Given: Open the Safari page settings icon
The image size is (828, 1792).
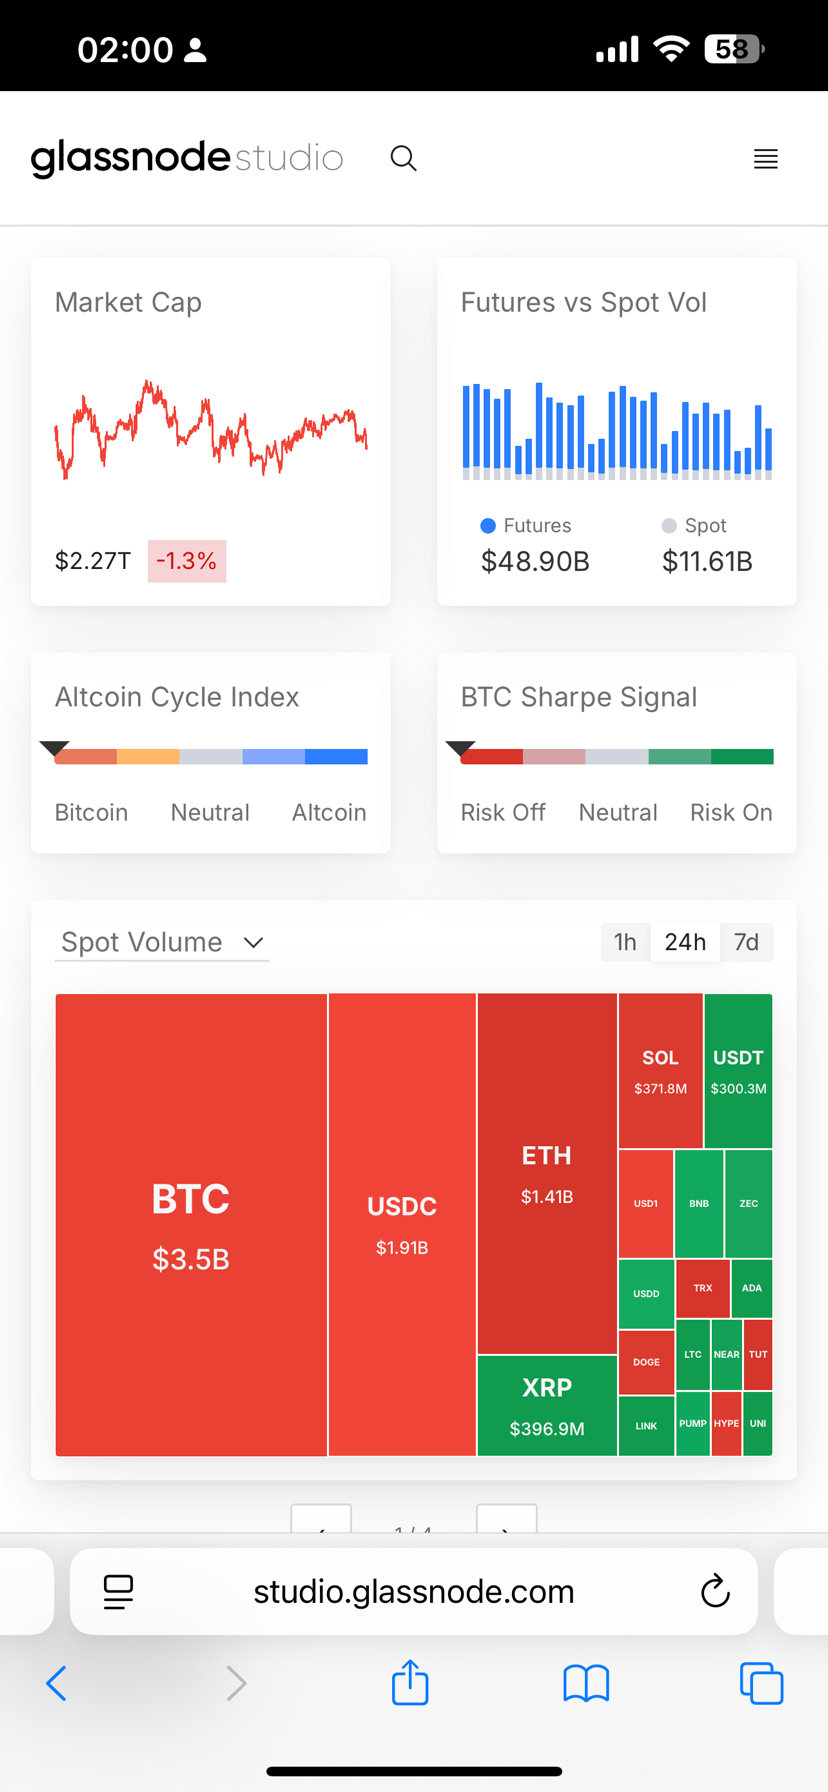Looking at the screenshot, I should pos(118,1592).
